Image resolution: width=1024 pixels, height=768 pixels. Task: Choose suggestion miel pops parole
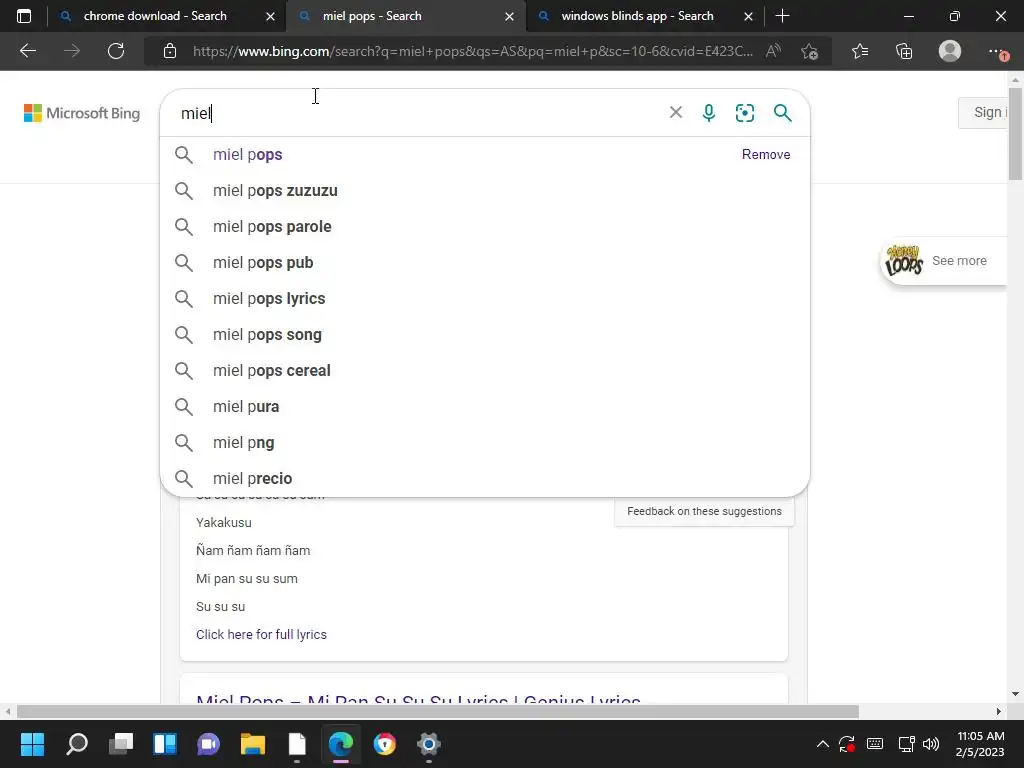(x=485, y=227)
